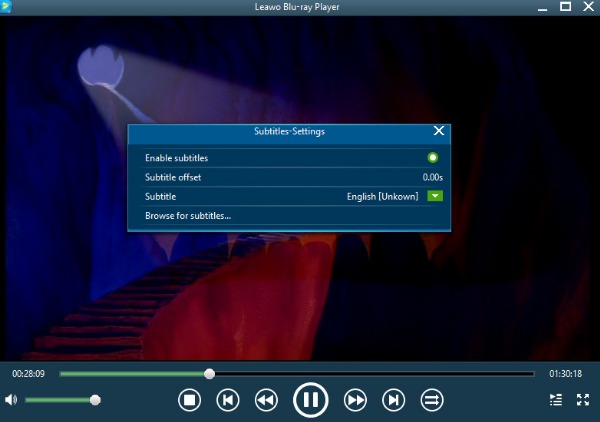
Task: Jump to previous chapter button
Action: coord(228,400)
